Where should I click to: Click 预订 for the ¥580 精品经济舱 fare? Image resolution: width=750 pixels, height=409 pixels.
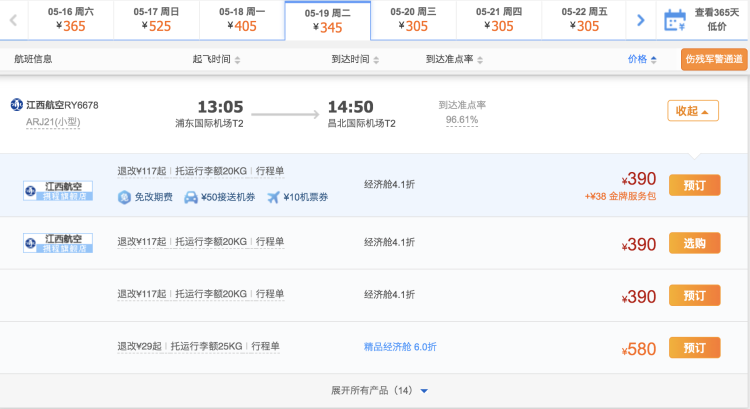point(694,348)
